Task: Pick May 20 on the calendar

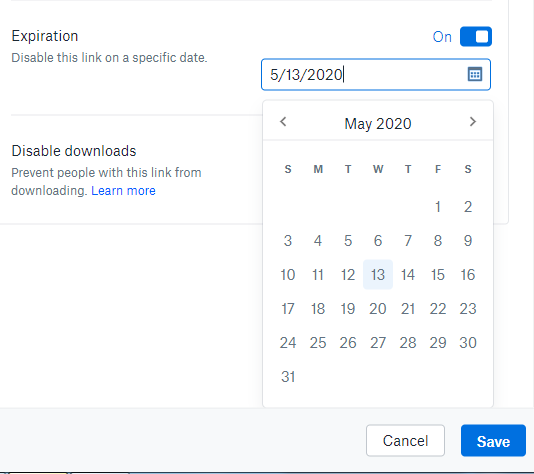Action: pyautogui.click(x=378, y=309)
